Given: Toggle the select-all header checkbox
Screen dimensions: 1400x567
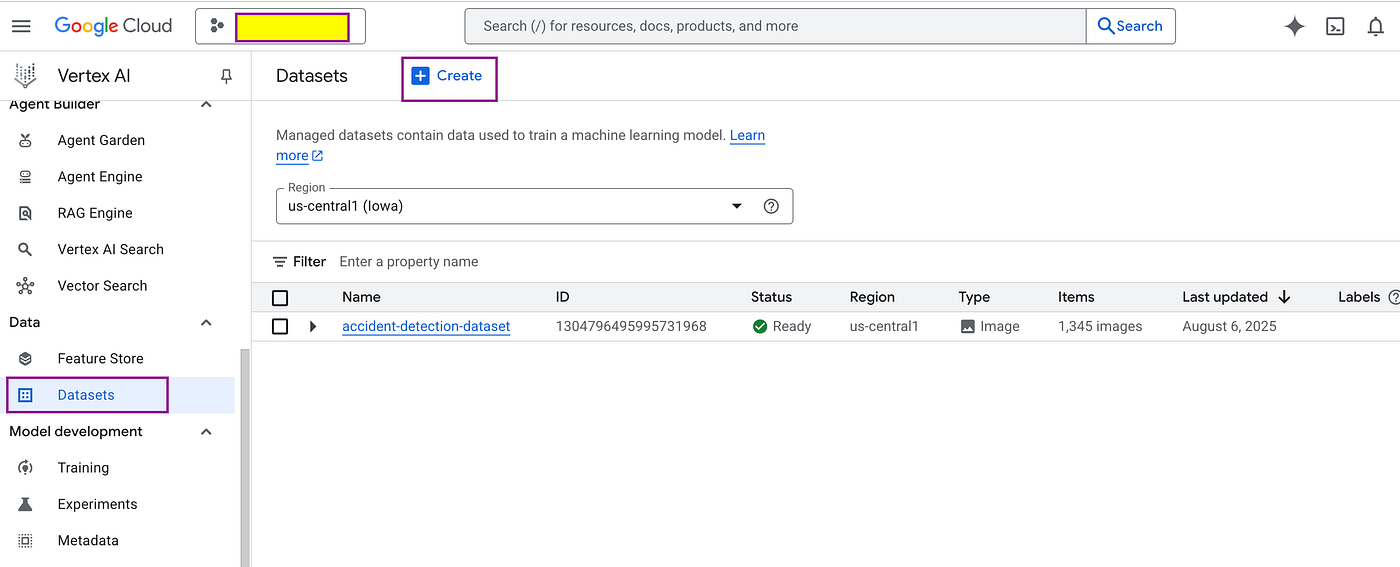Looking at the screenshot, I should point(280,298).
